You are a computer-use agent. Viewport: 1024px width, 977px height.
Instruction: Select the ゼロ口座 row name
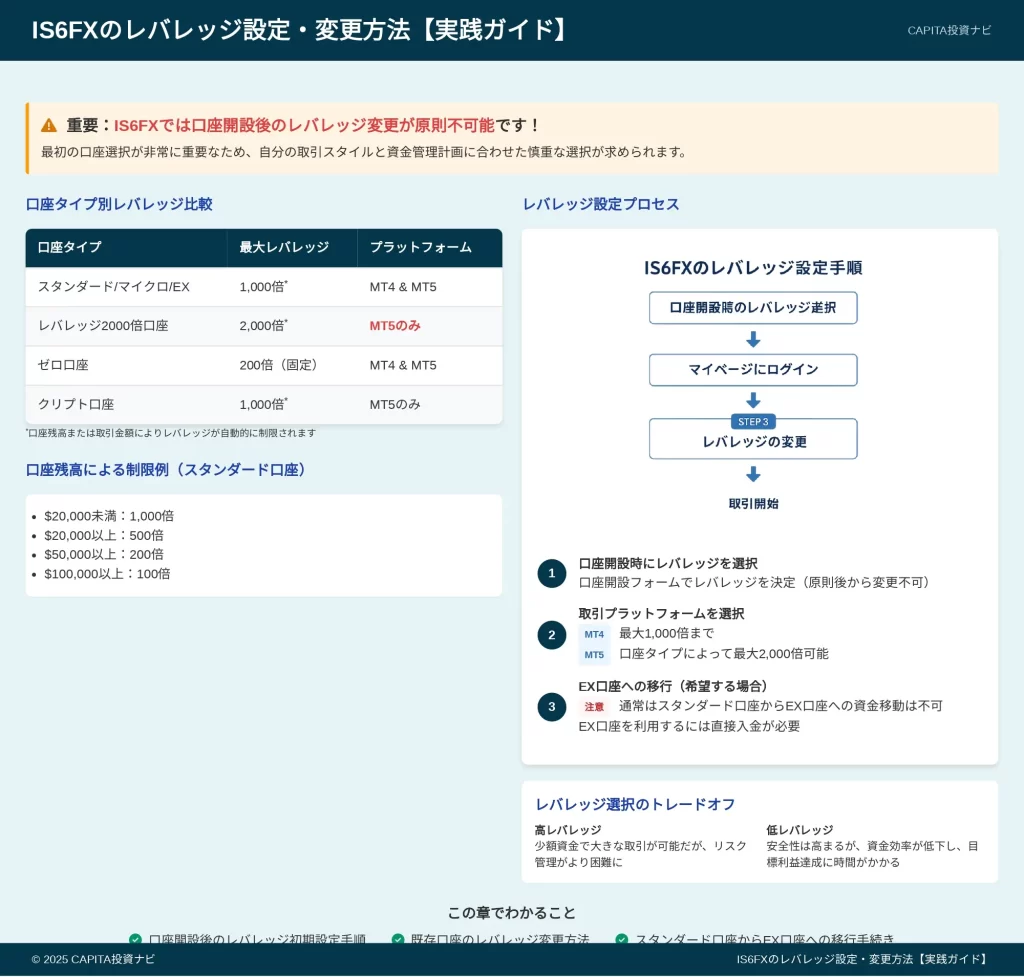pyautogui.click(x=63, y=365)
